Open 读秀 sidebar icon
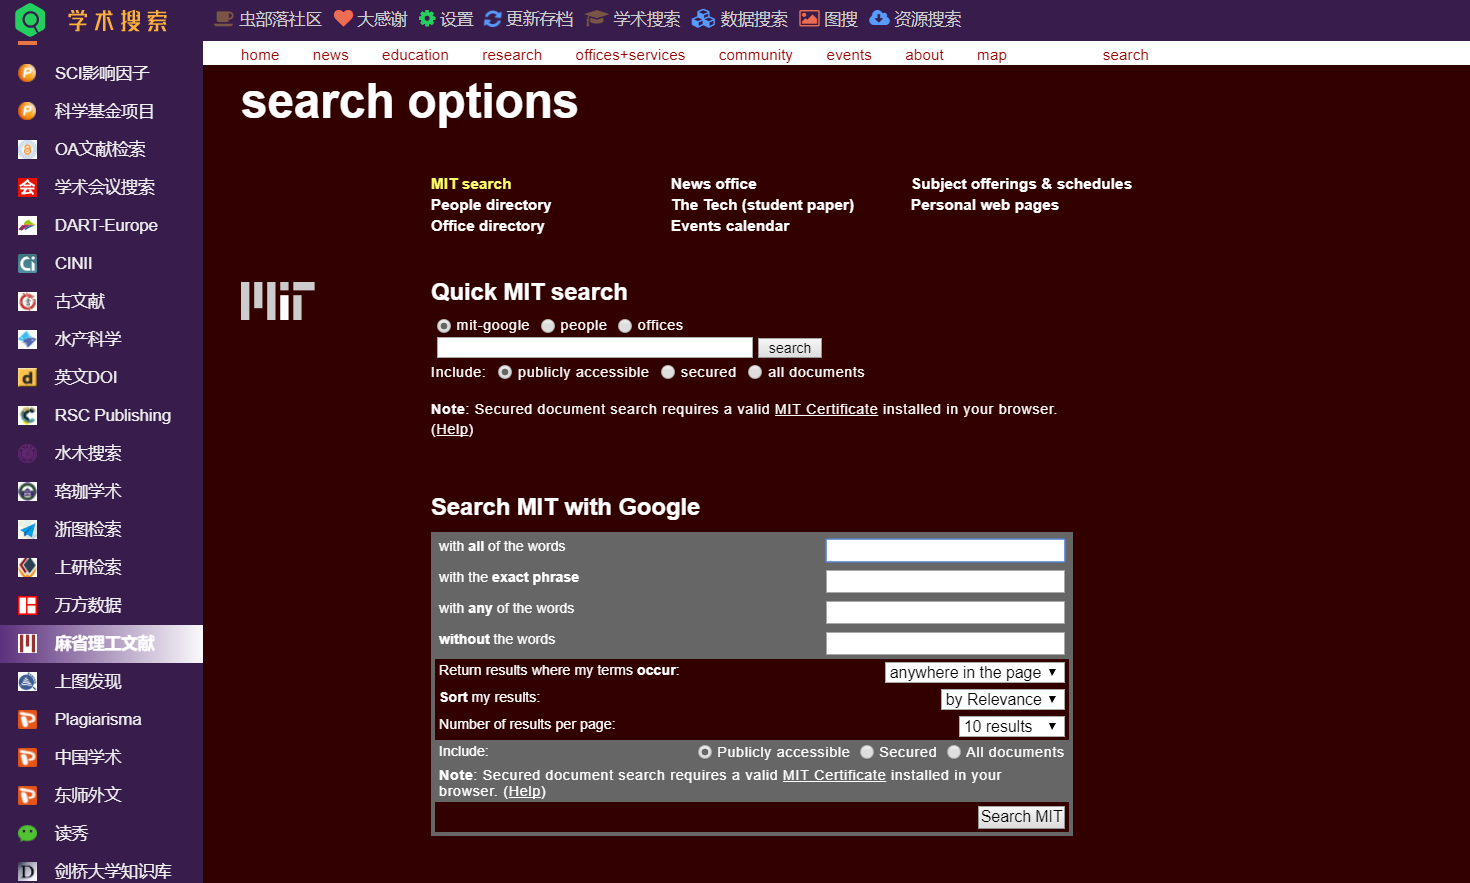The image size is (1470, 883). click(x=28, y=833)
